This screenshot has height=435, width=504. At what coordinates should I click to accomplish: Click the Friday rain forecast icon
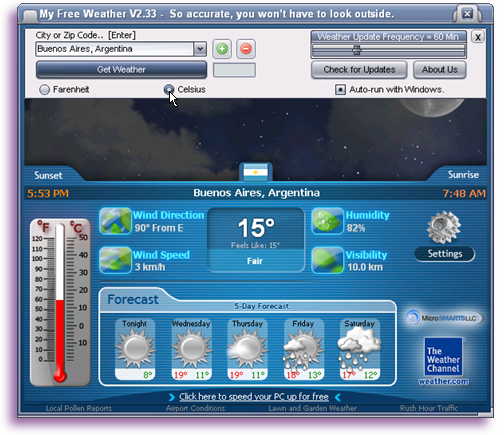[x=304, y=350]
